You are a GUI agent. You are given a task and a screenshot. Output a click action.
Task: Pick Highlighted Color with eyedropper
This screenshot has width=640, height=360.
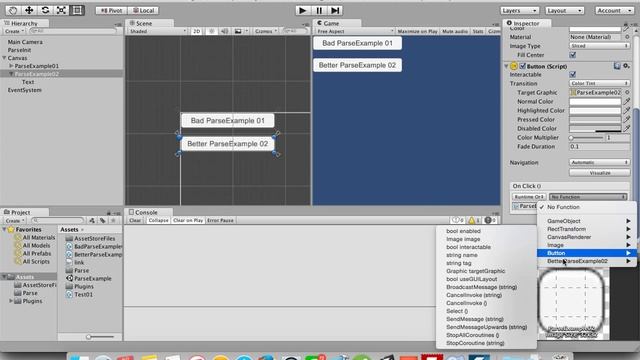(x=627, y=110)
